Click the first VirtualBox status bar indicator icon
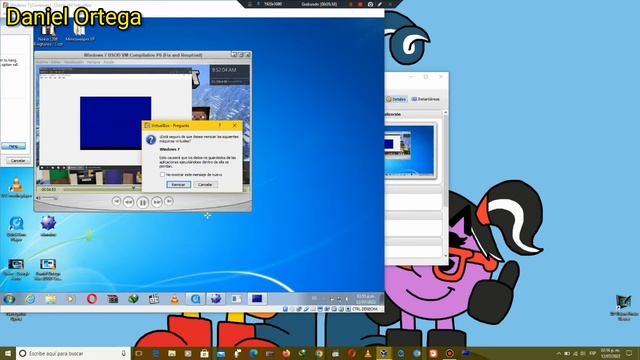 pos(285,309)
